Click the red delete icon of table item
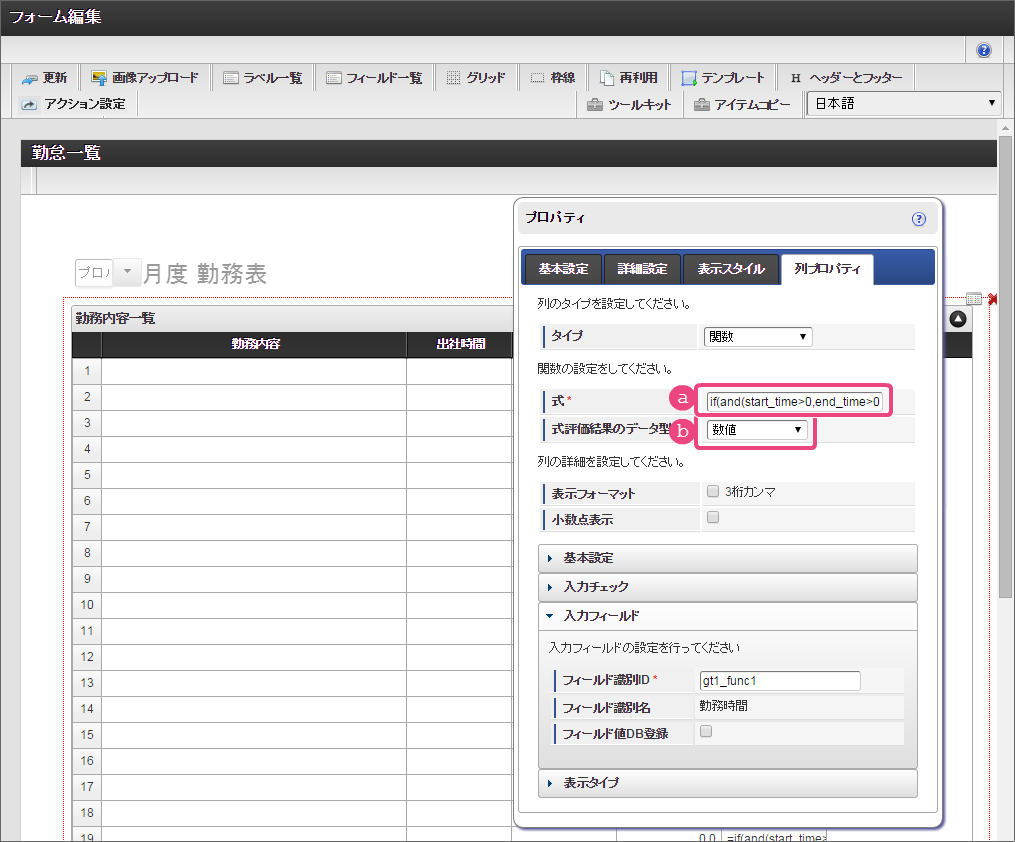The height and width of the screenshot is (842, 1015). (994, 299)
